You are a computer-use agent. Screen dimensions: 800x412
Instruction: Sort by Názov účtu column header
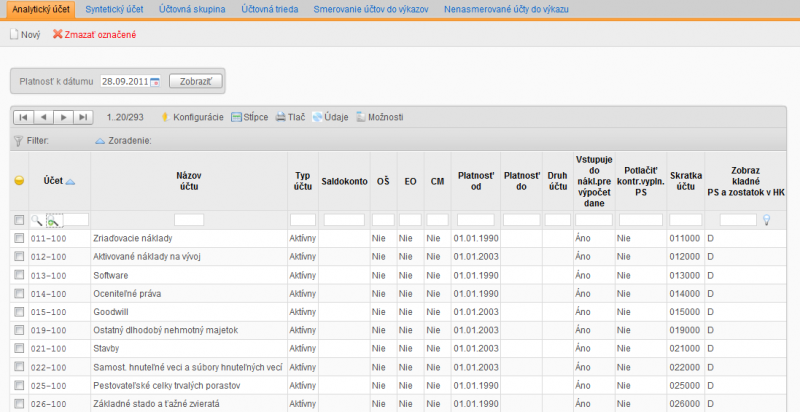coord(189,181)
